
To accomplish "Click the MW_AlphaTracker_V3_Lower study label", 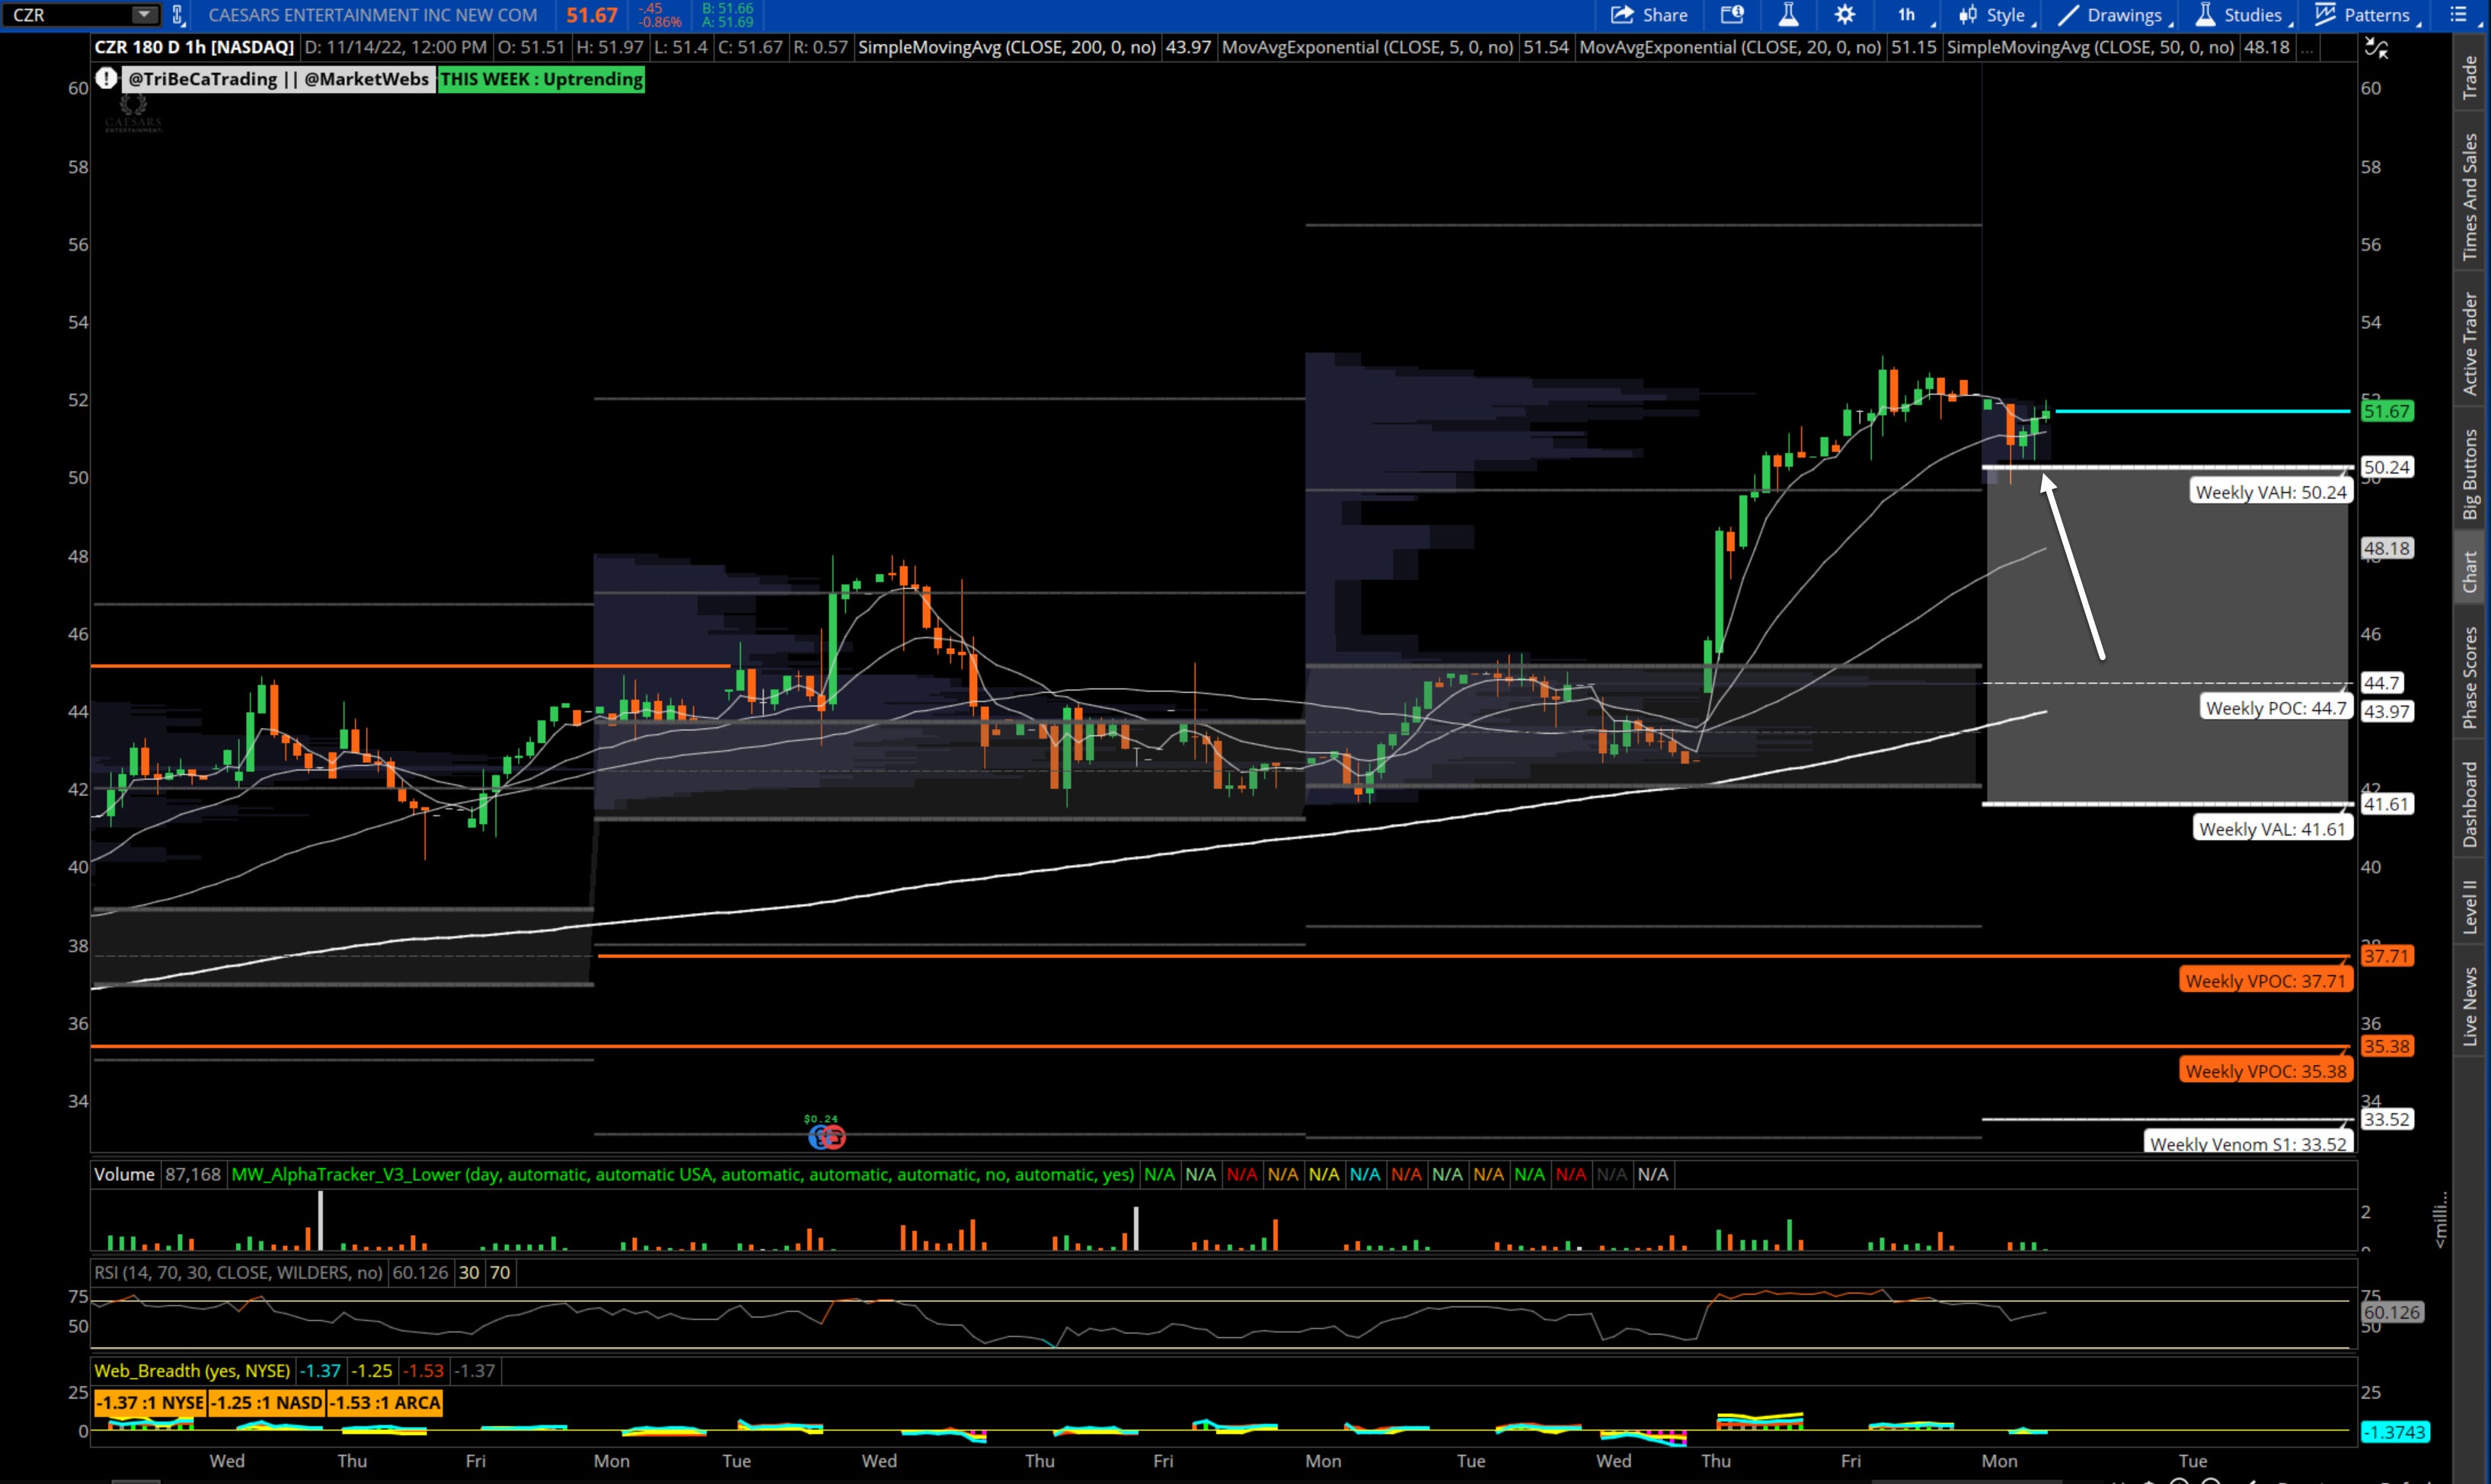I will tap(683, 1174).
